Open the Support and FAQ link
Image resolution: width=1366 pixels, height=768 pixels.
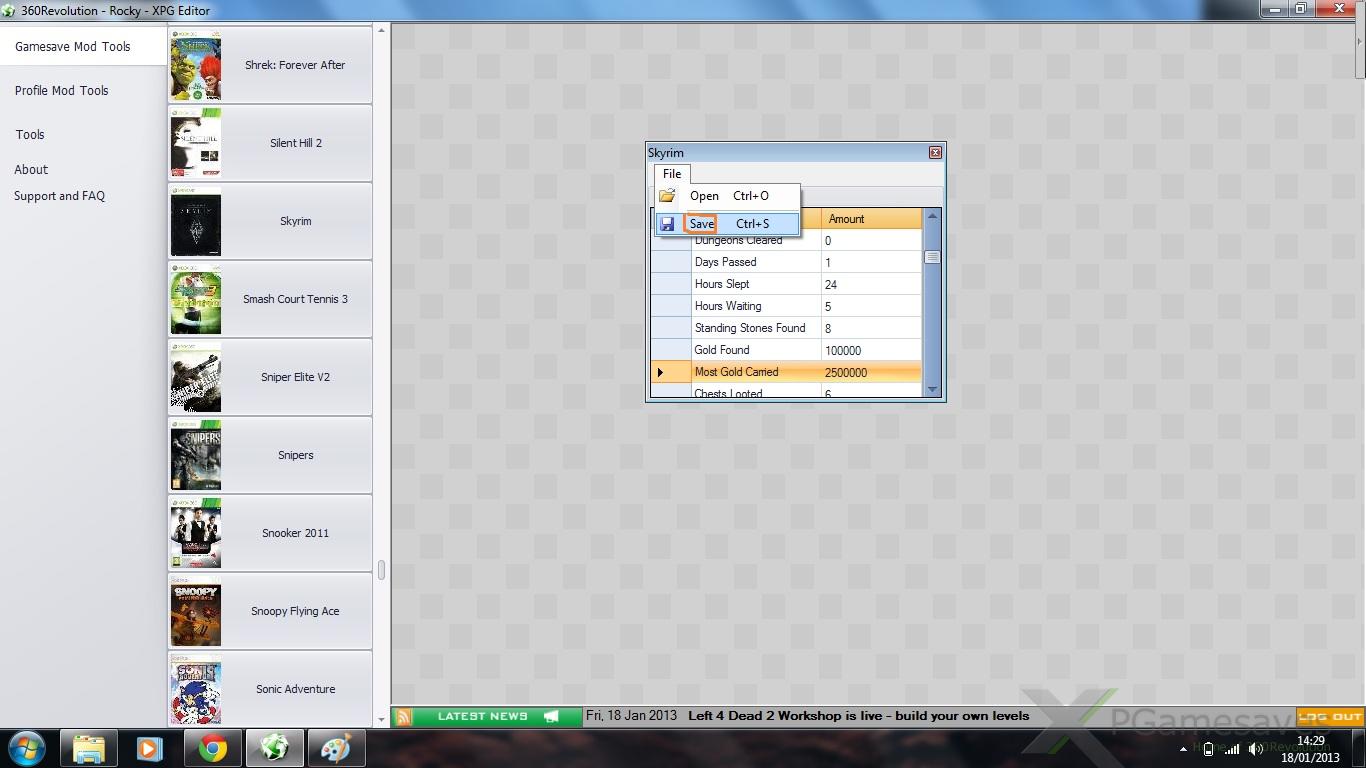tap(59, 196)
